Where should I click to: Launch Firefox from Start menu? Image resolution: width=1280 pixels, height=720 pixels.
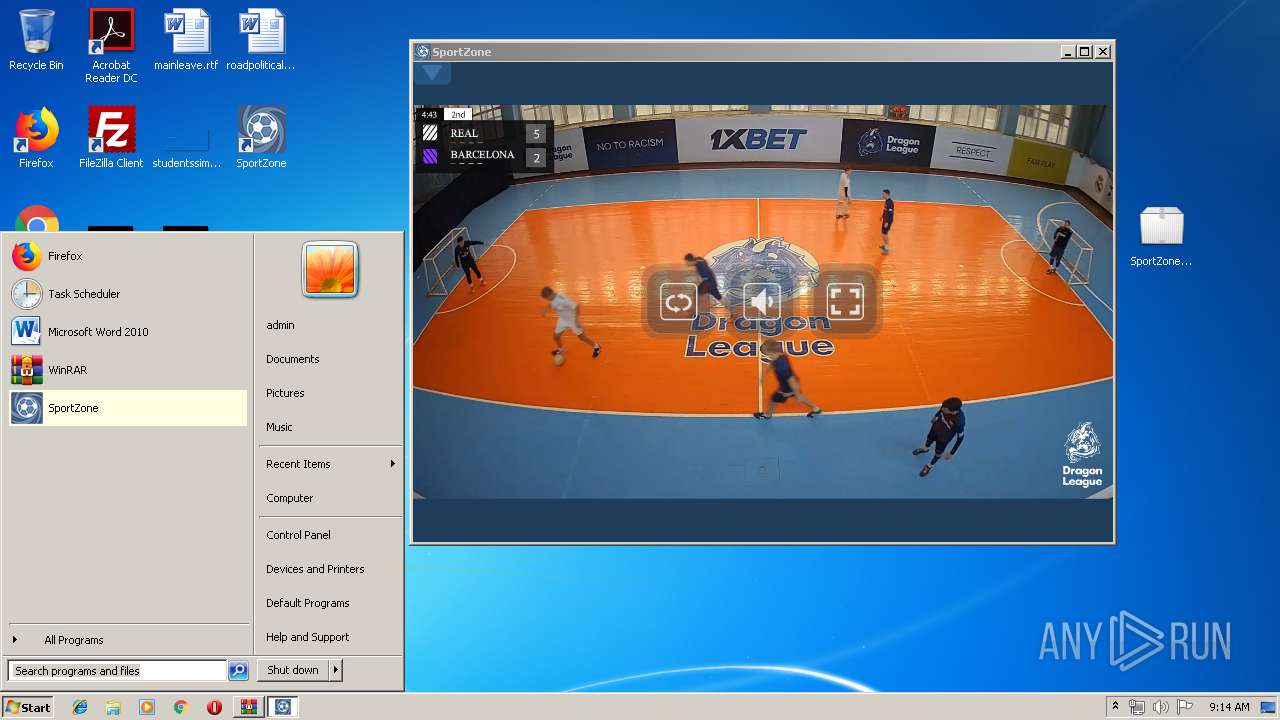click(x=128, y=256)
